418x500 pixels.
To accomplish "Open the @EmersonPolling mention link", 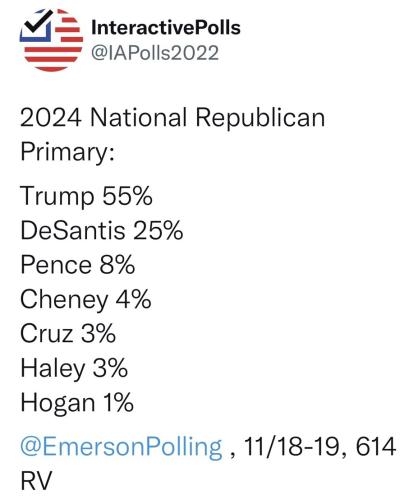I will coord(121,447).
